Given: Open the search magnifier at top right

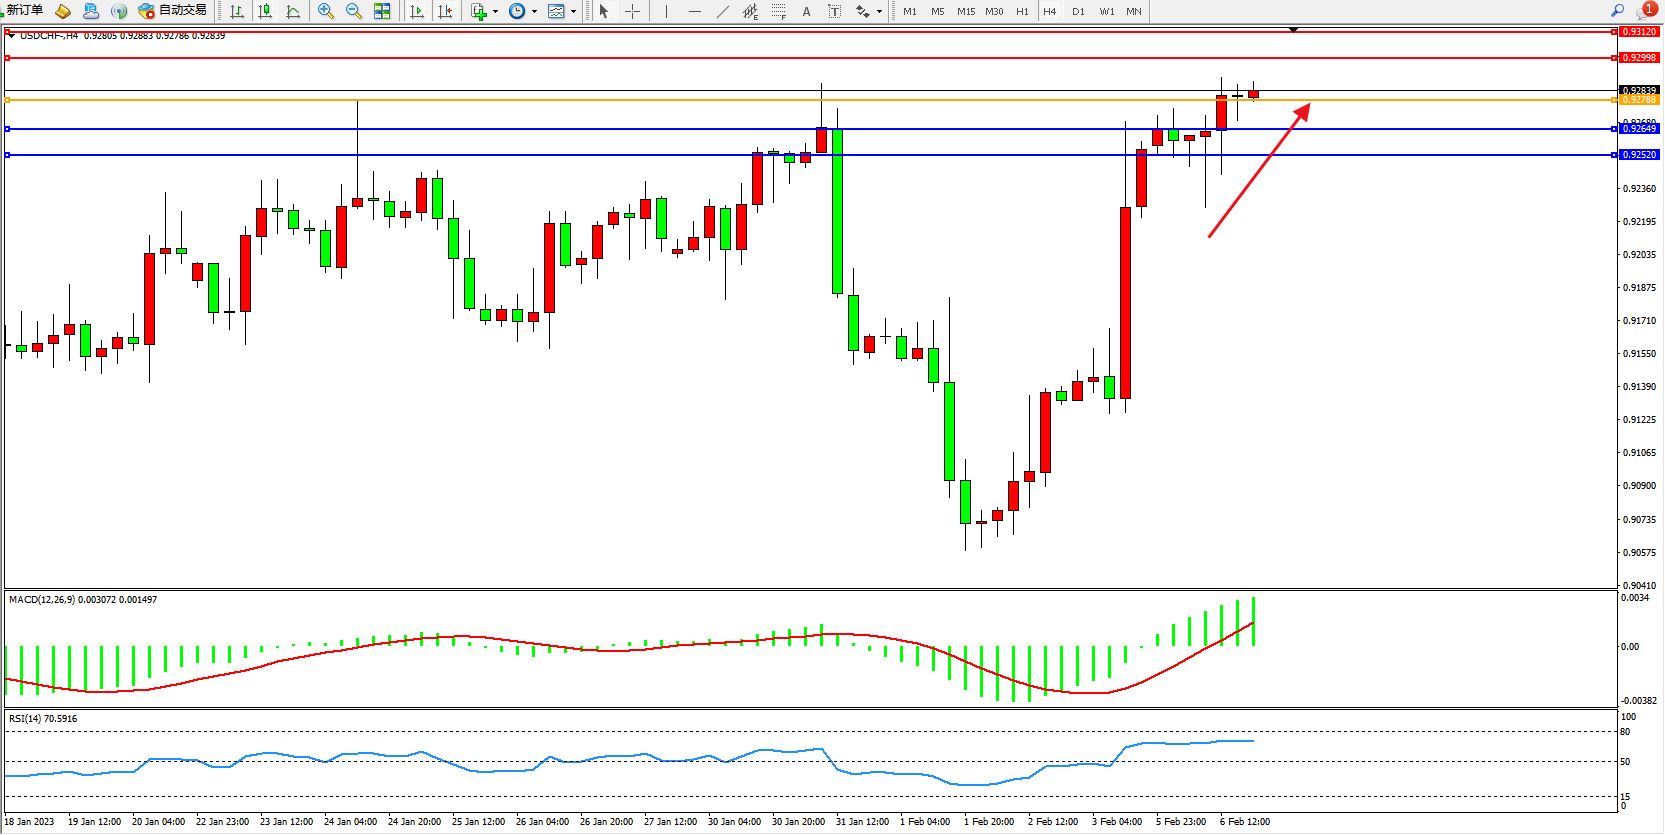Looking at the screenshot, I should pyautogui.click(x=1617, y=10).
